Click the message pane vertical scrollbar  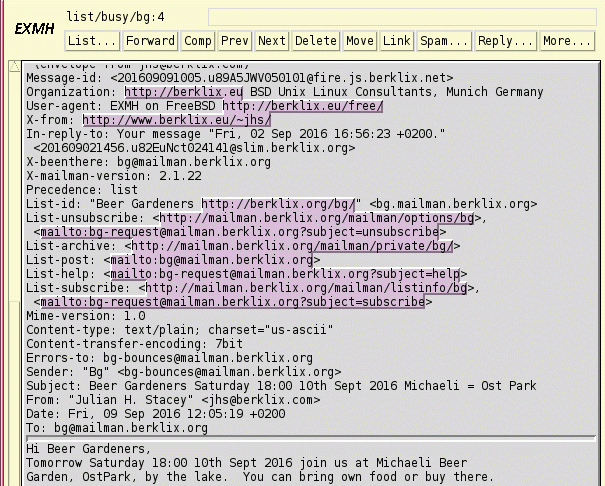pyautogui.click(x=14, y=270)
